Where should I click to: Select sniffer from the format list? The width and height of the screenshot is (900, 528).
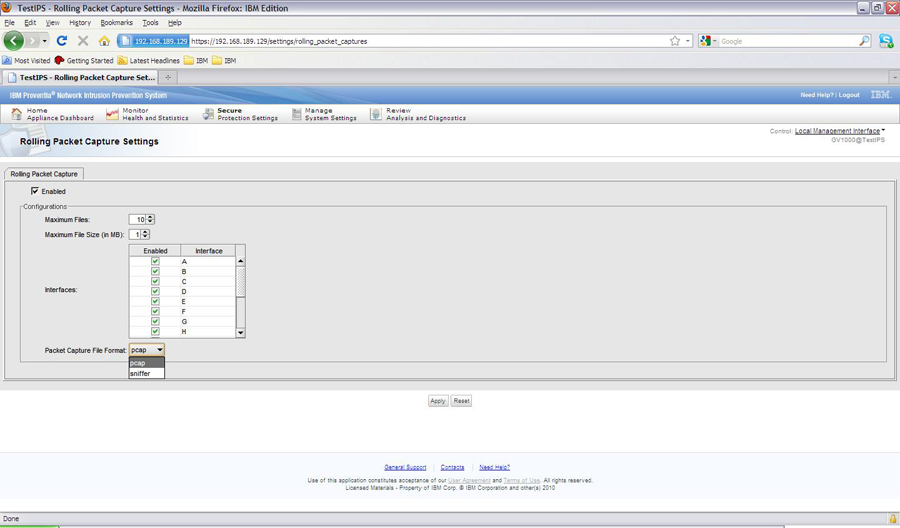pyautogui.click(x=147, y=373)
